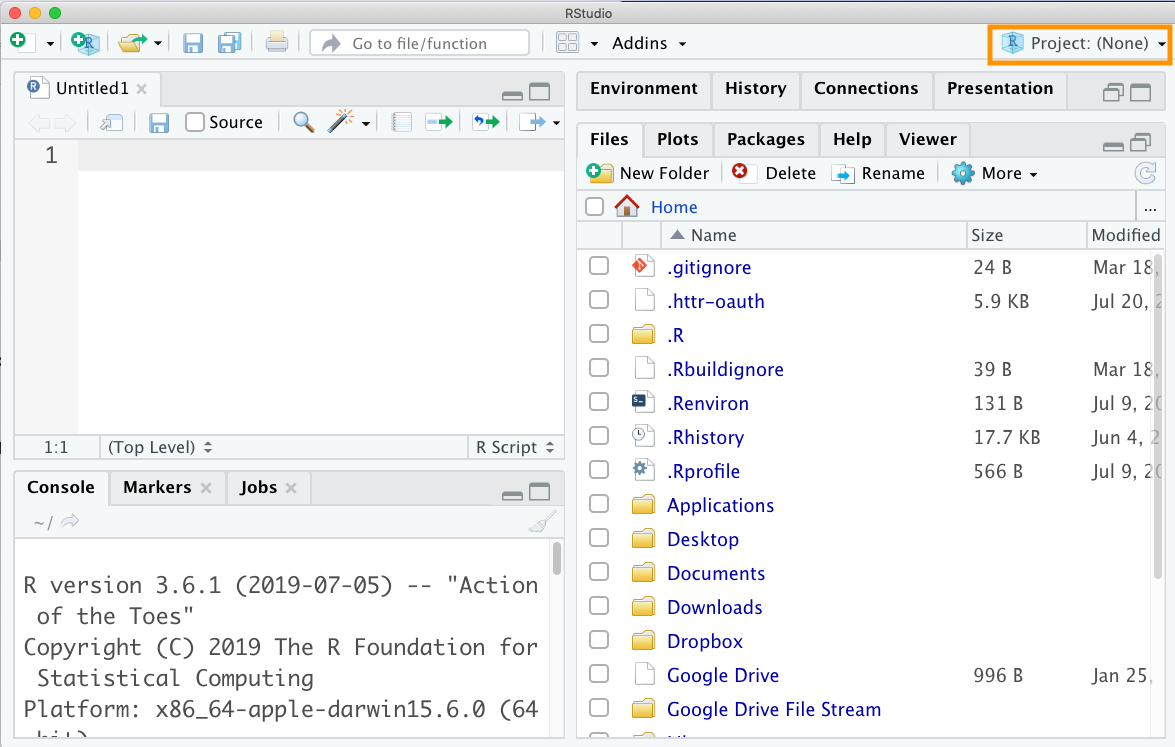Click the Rename file button
Image resolution: width=1175 pixels, height=747 pixels.
tap(878, 173)
